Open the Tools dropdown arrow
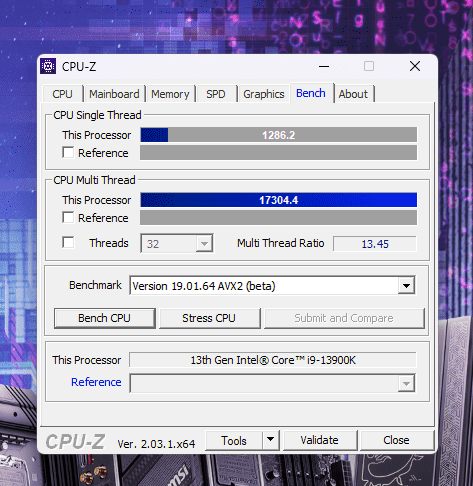 271,440
